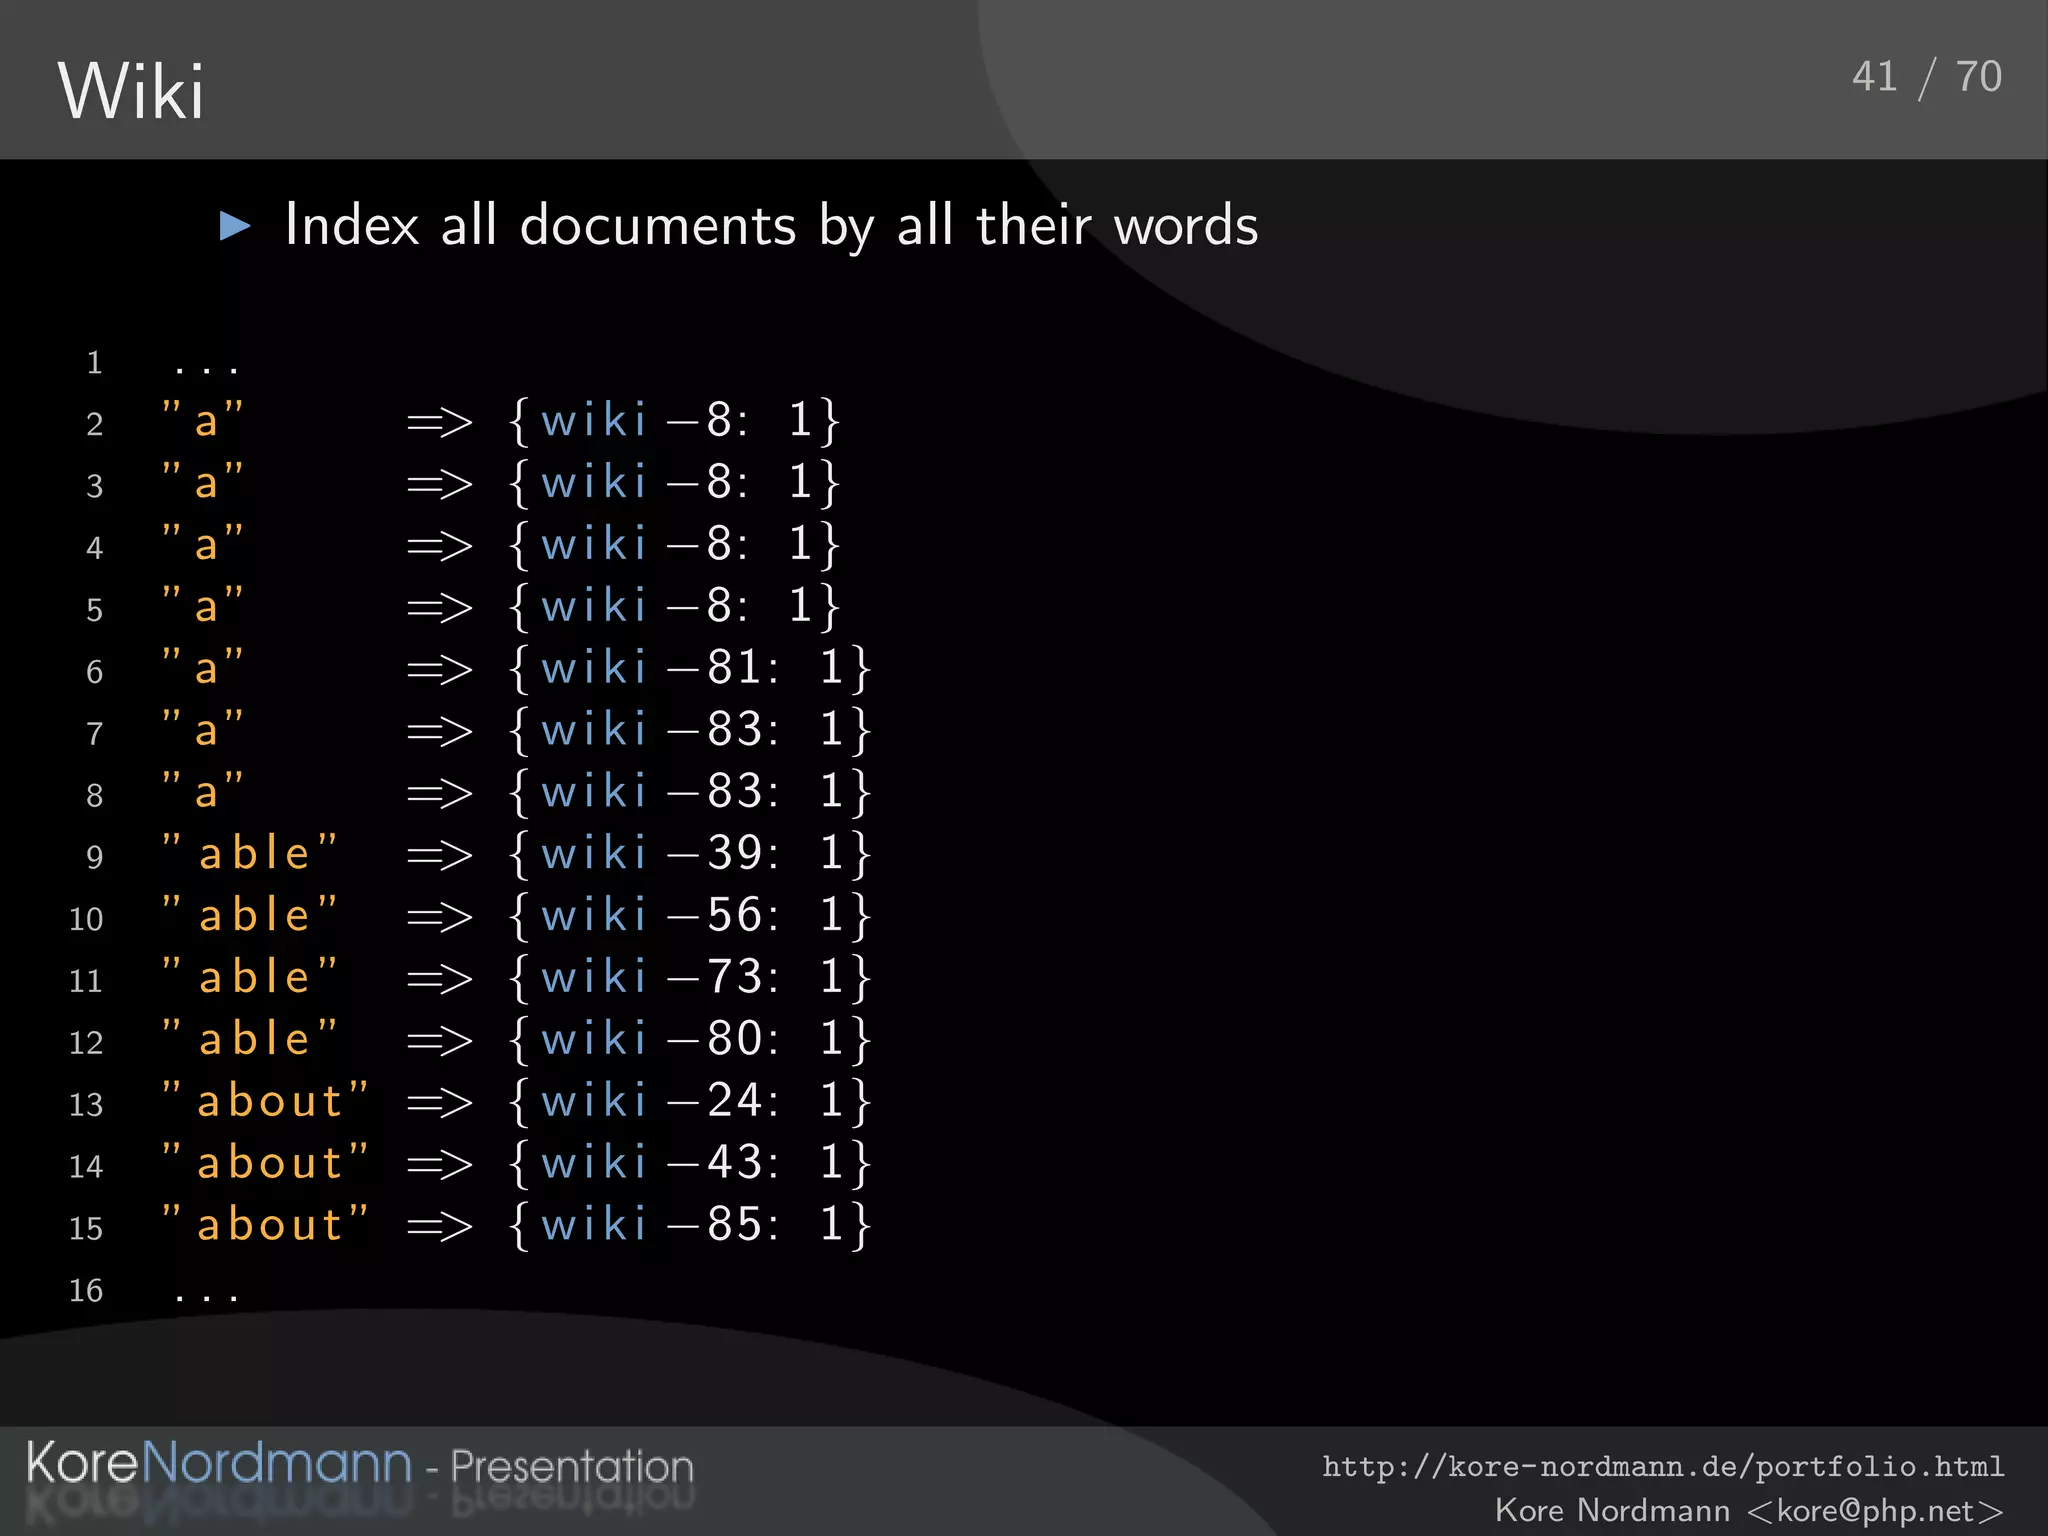The width and height of the screenshot is (2048, 1536).
Task: Click the line number 11
Action: click(86, 981)
